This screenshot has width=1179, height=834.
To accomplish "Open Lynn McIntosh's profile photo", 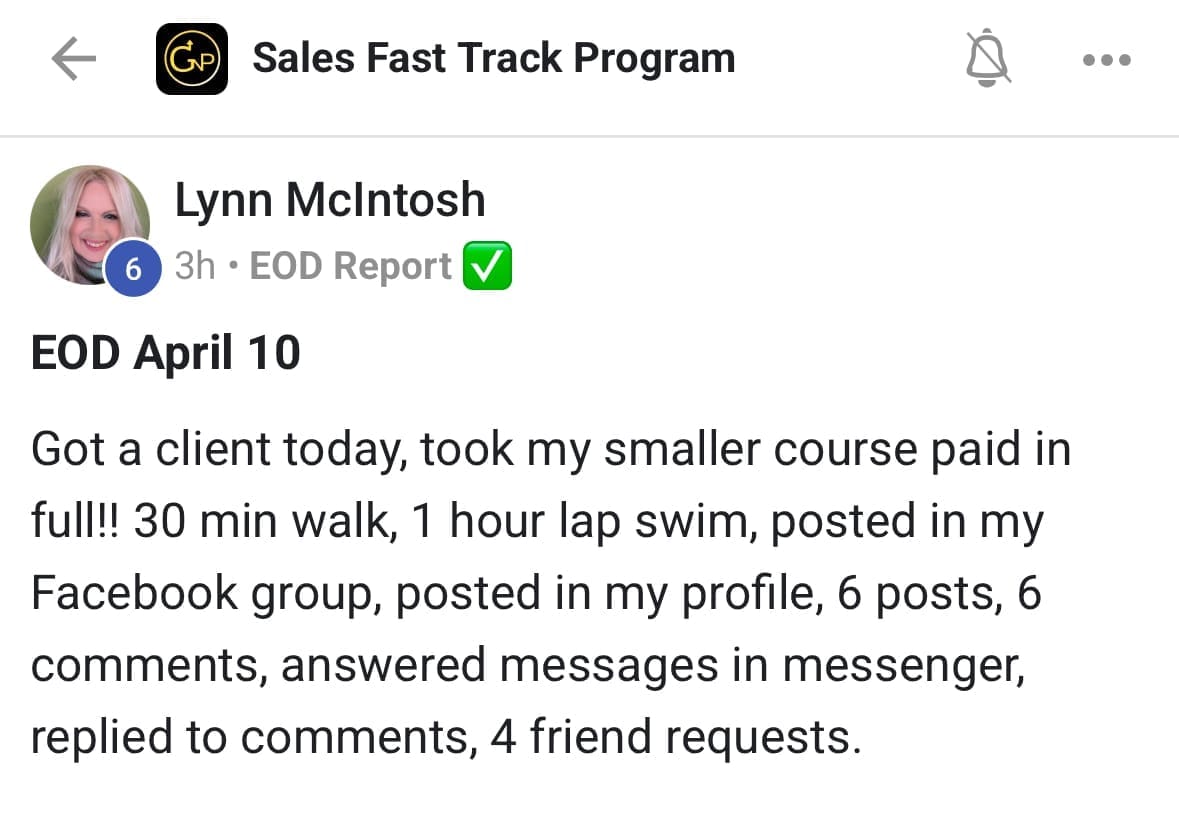I will (x=88, y=222).
